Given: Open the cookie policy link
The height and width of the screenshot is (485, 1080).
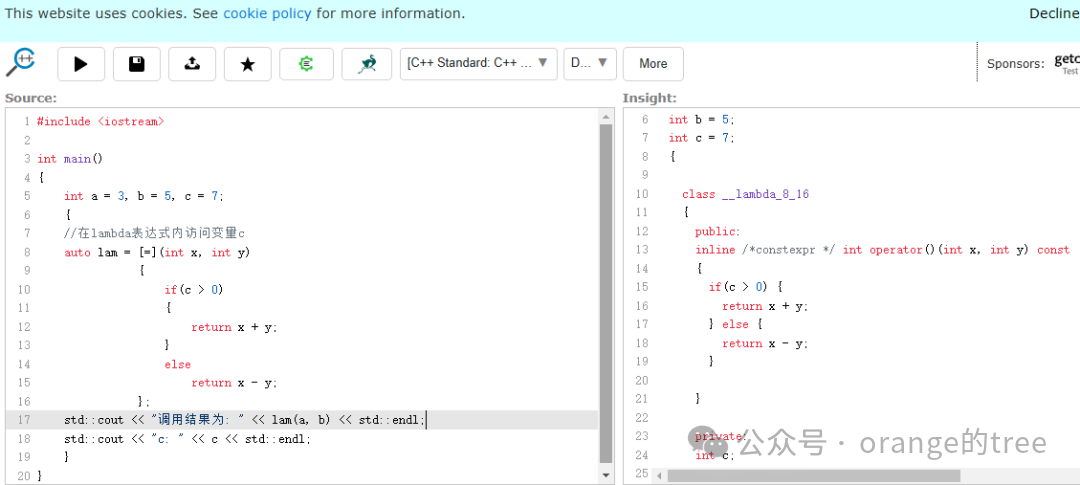Looking at the screenshot, I should coord(267,13).
